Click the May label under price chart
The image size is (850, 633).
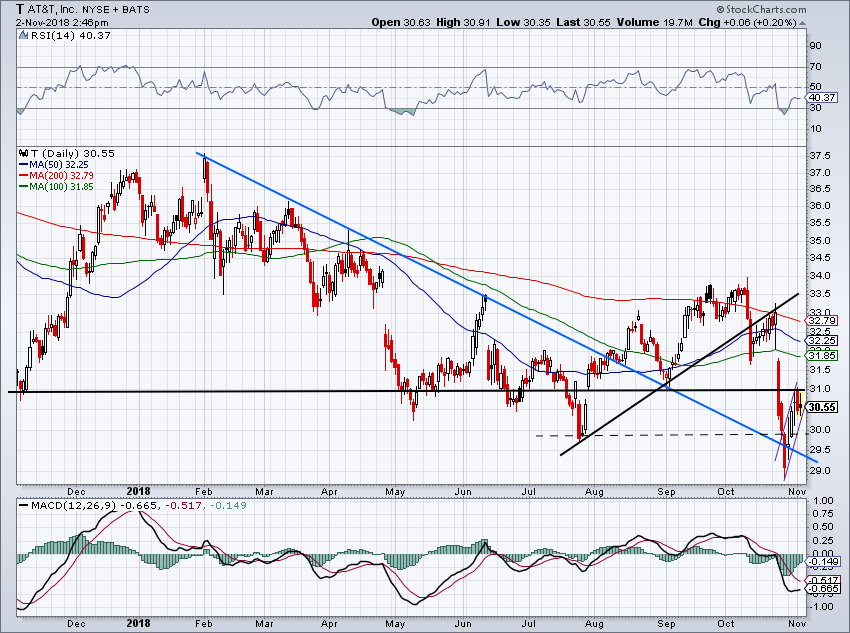click(395, 492)
